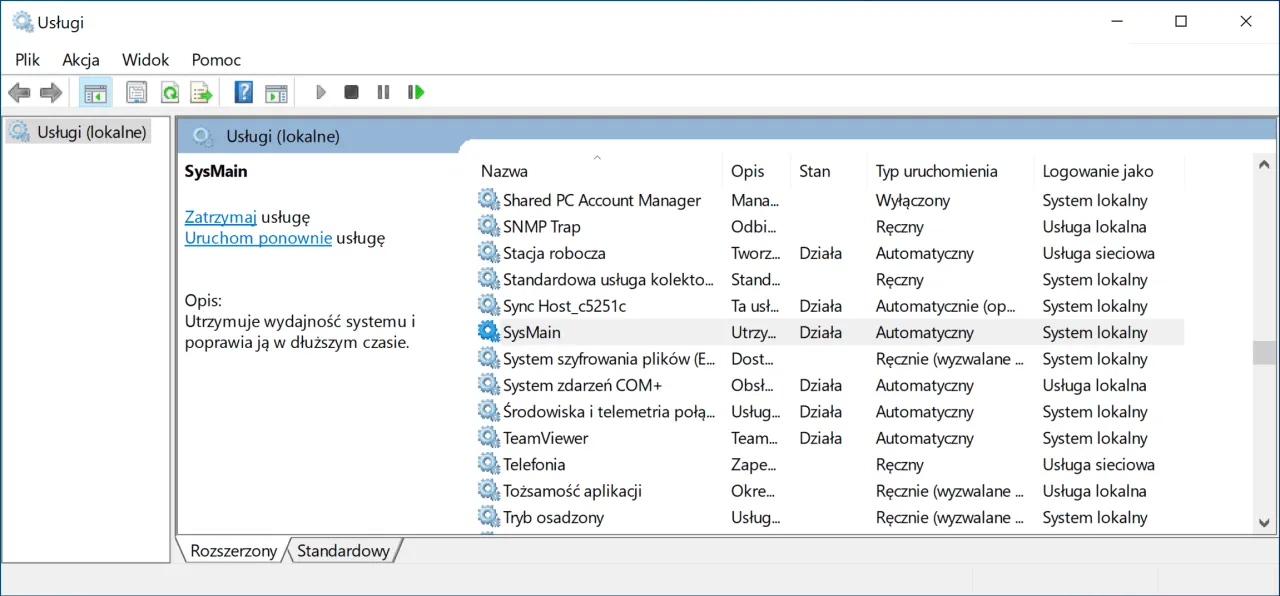Stop the service with the black square icon
1280x596 pixels.
[351, 92]
